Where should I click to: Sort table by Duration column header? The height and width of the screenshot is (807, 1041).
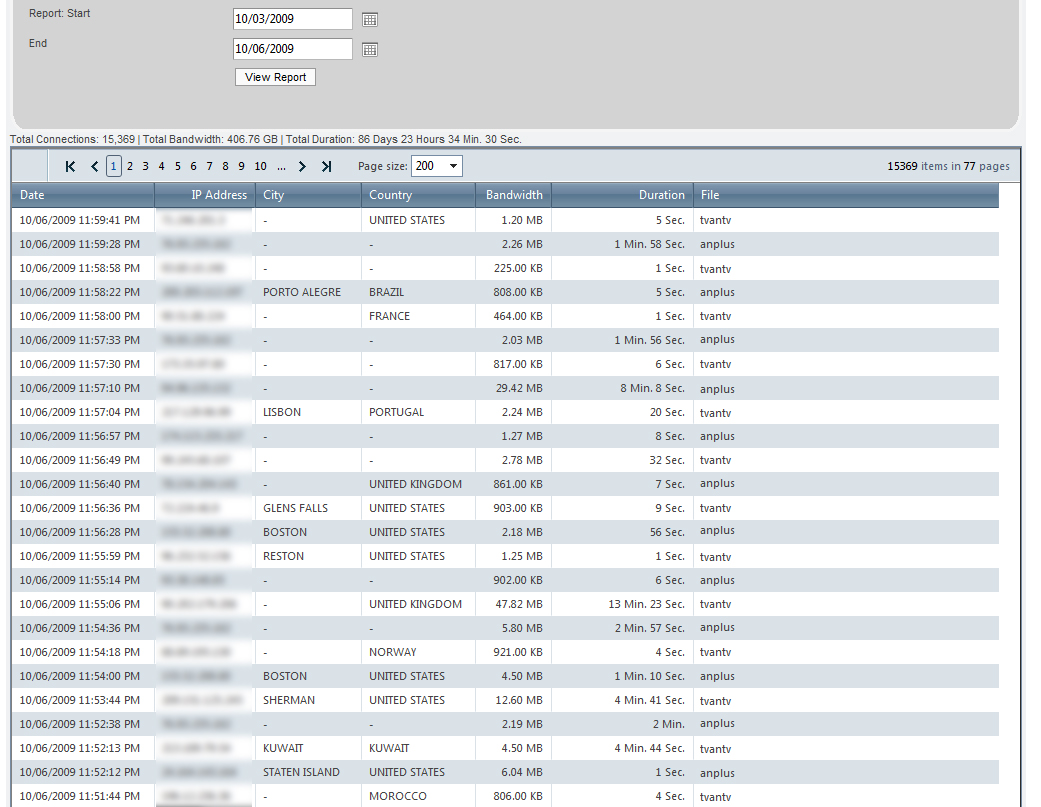point(662,195)
